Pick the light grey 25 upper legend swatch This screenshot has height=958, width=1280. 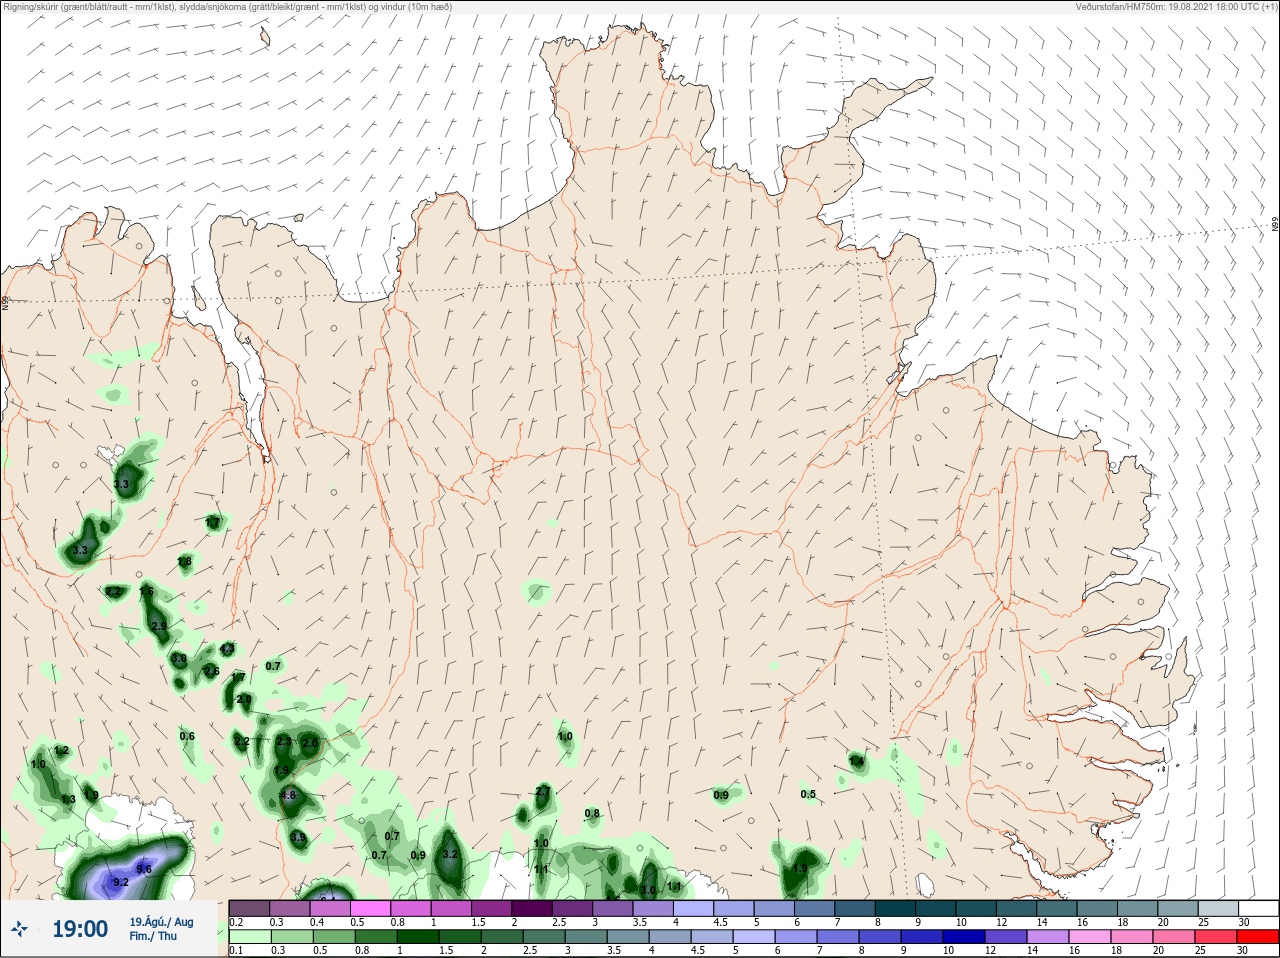1218,908
